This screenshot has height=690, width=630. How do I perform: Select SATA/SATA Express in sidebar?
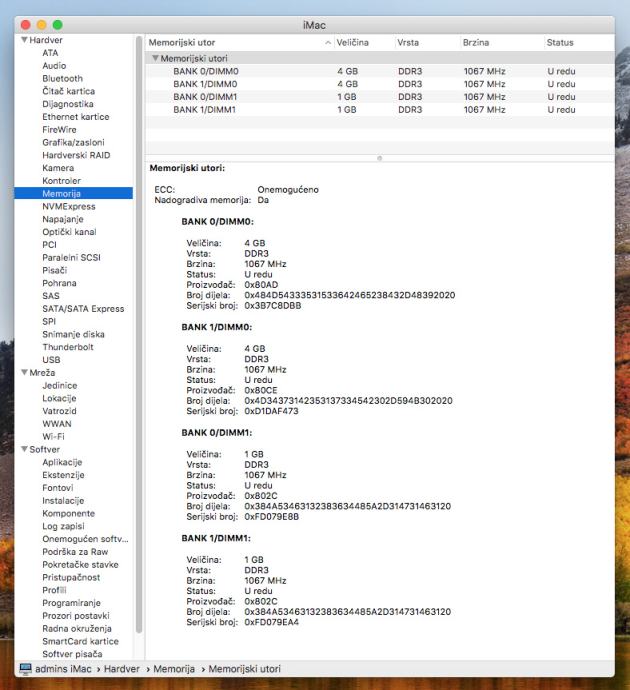click(x=83, y=308)
